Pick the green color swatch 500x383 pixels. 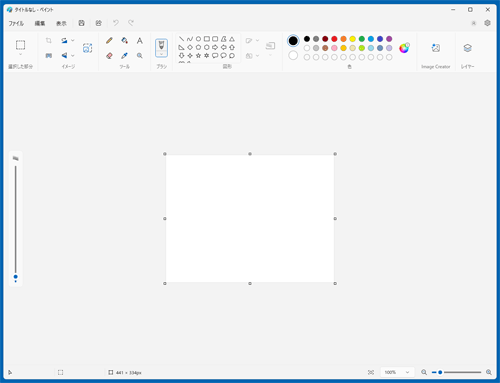362,39
